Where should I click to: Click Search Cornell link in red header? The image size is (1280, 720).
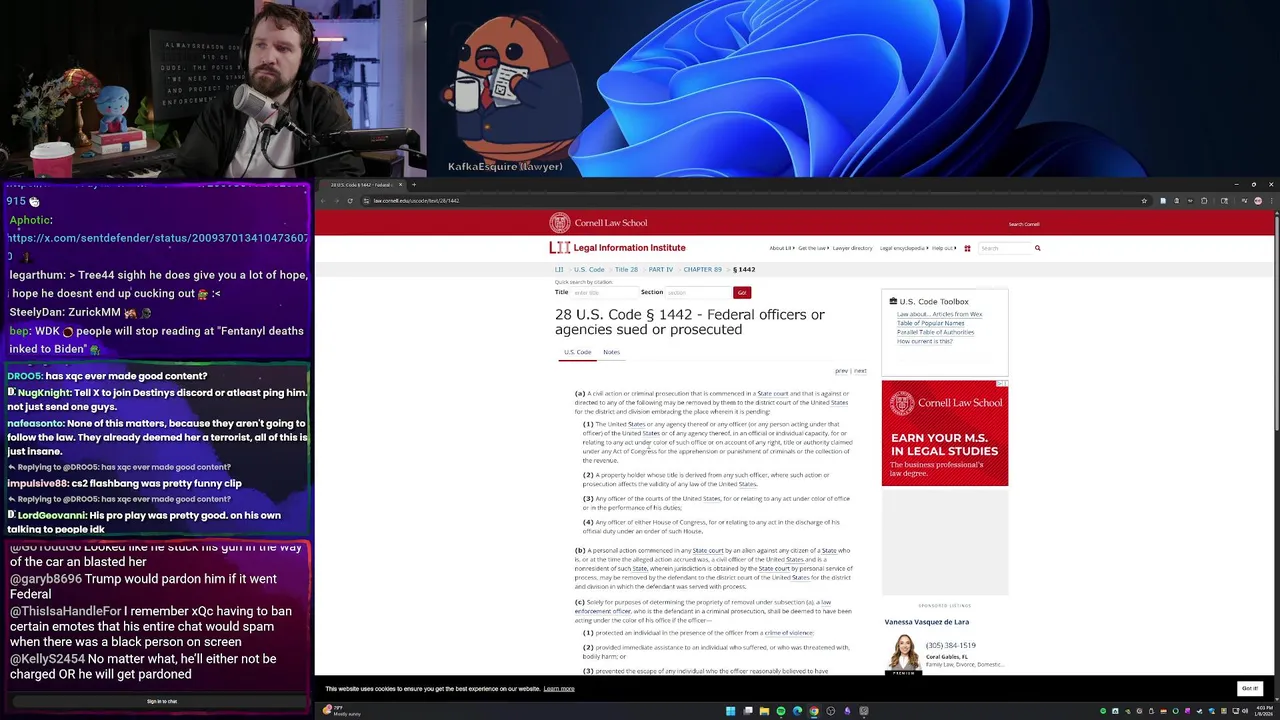pyautogui.click(x=1024, y=224)
